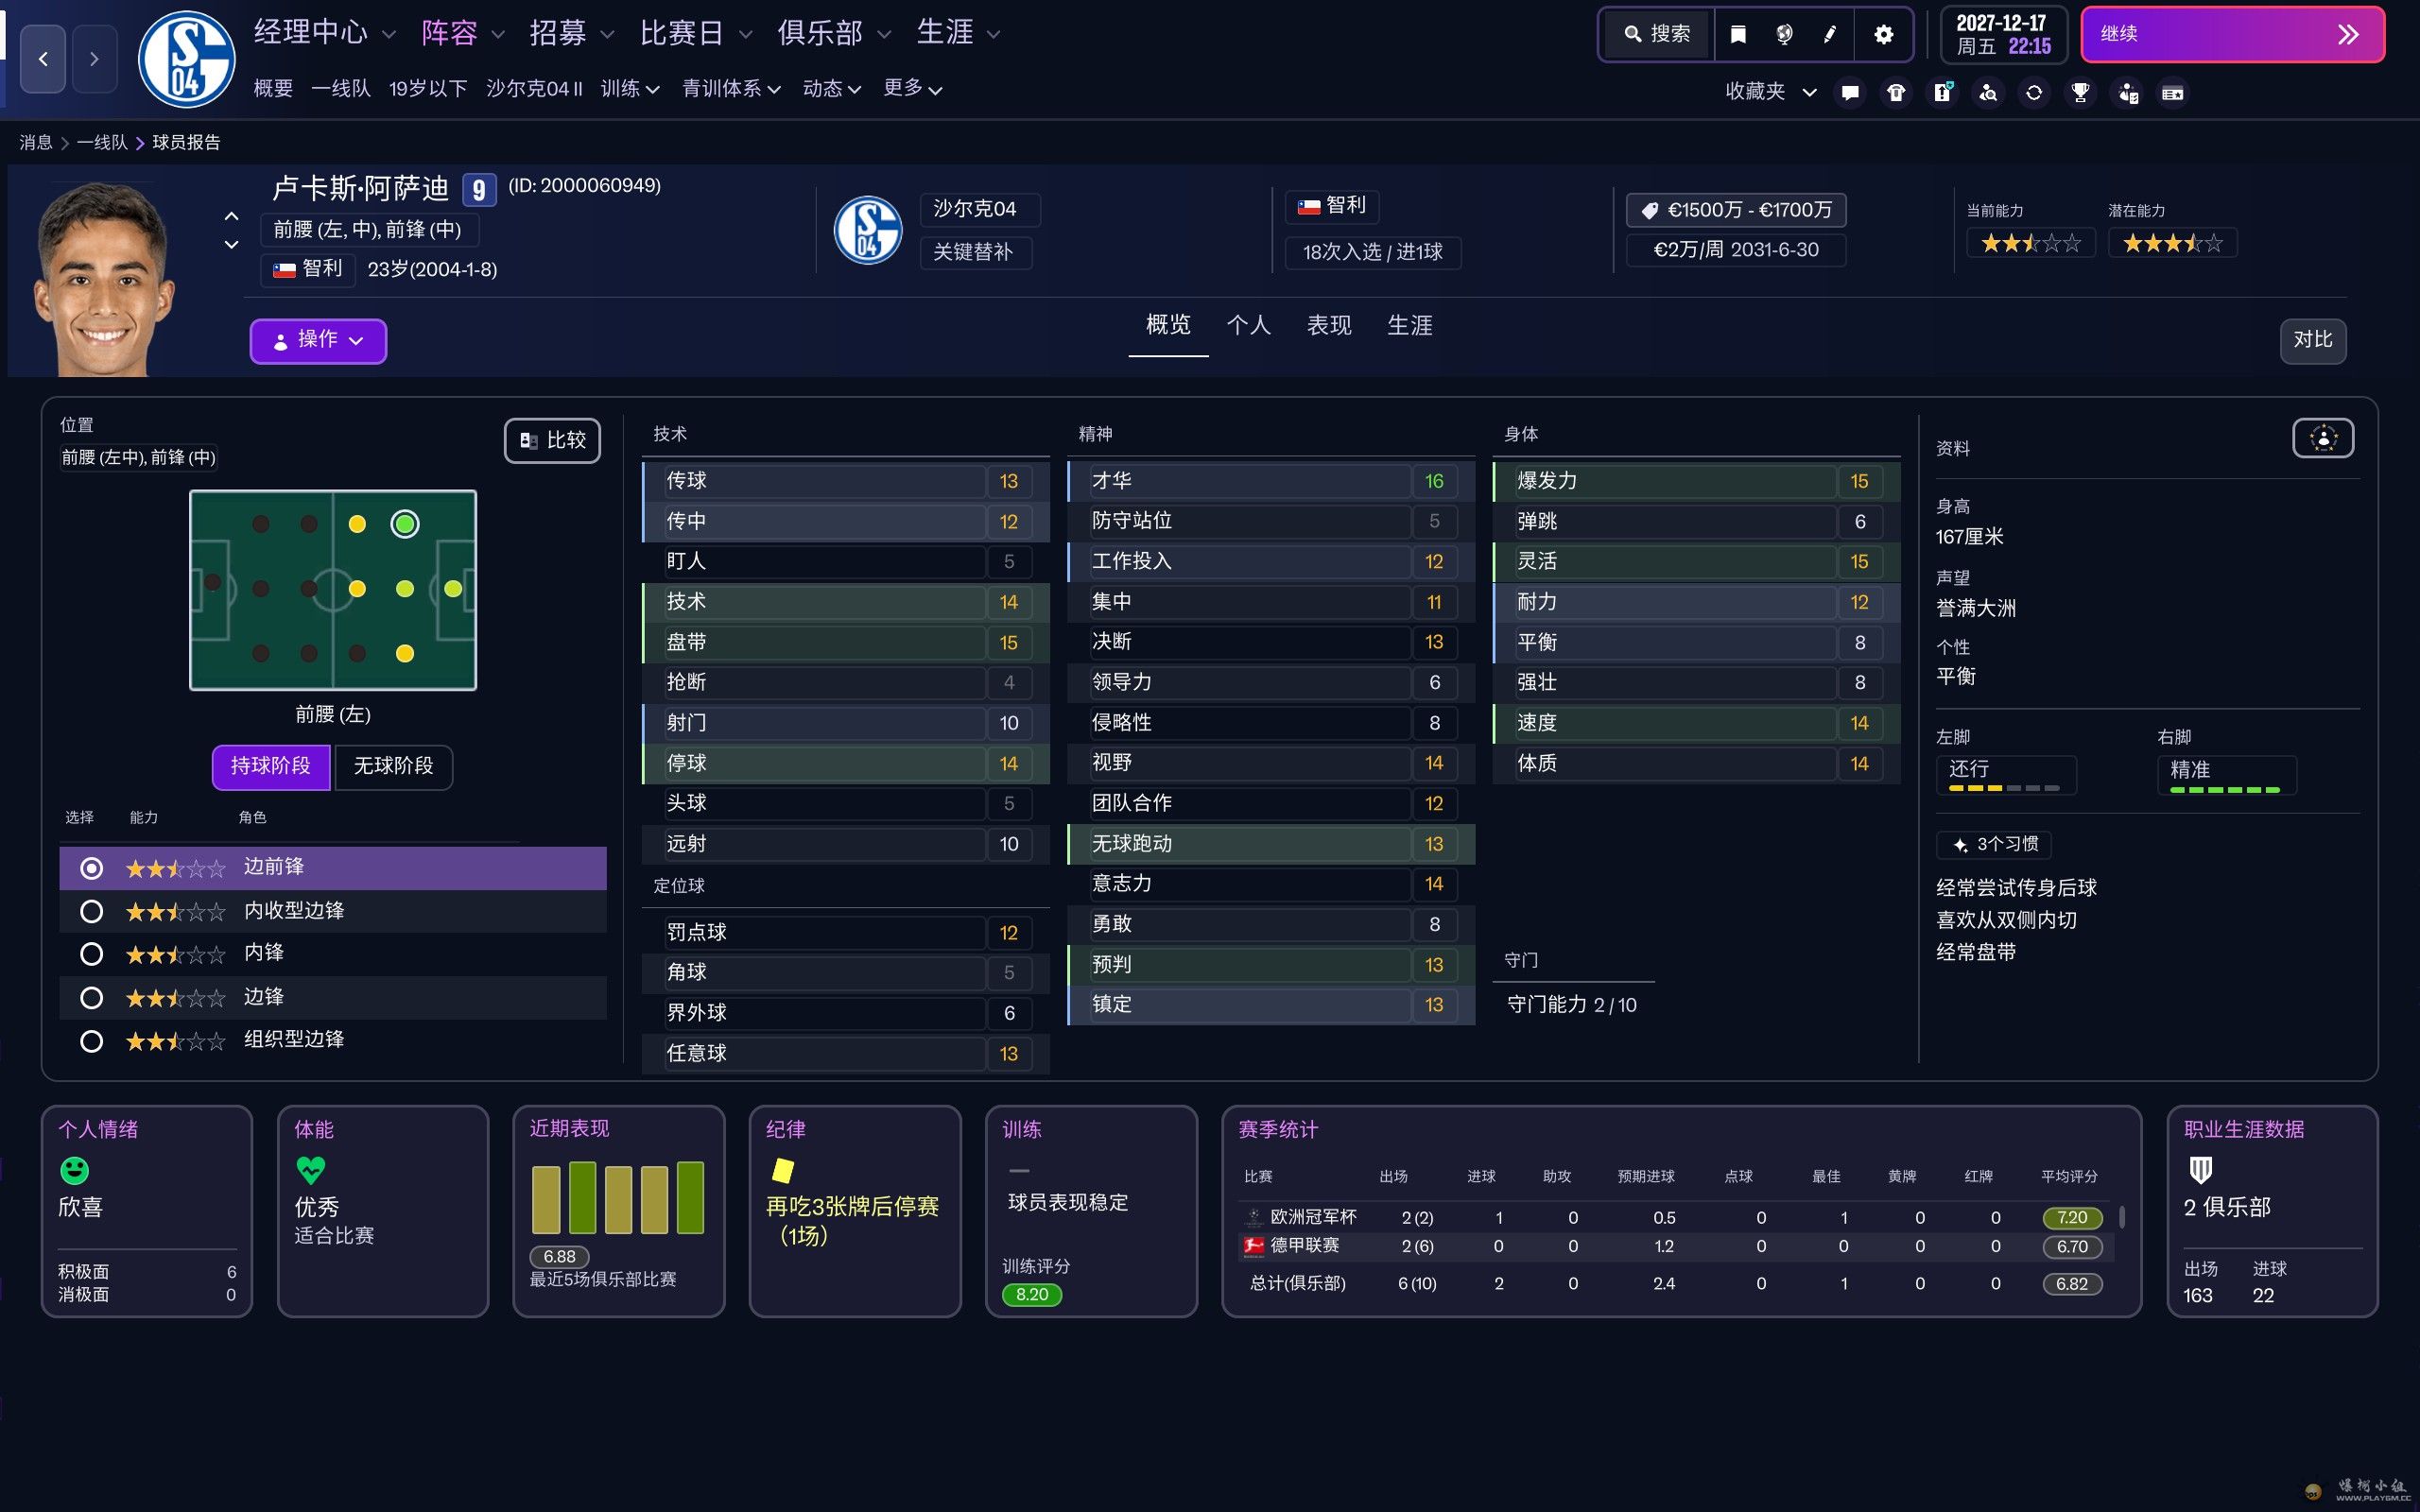The width and height of the screenshot is (2420, 1512).
Task: Click the globe icon beside search
Action: click(x=1784, y=35)
